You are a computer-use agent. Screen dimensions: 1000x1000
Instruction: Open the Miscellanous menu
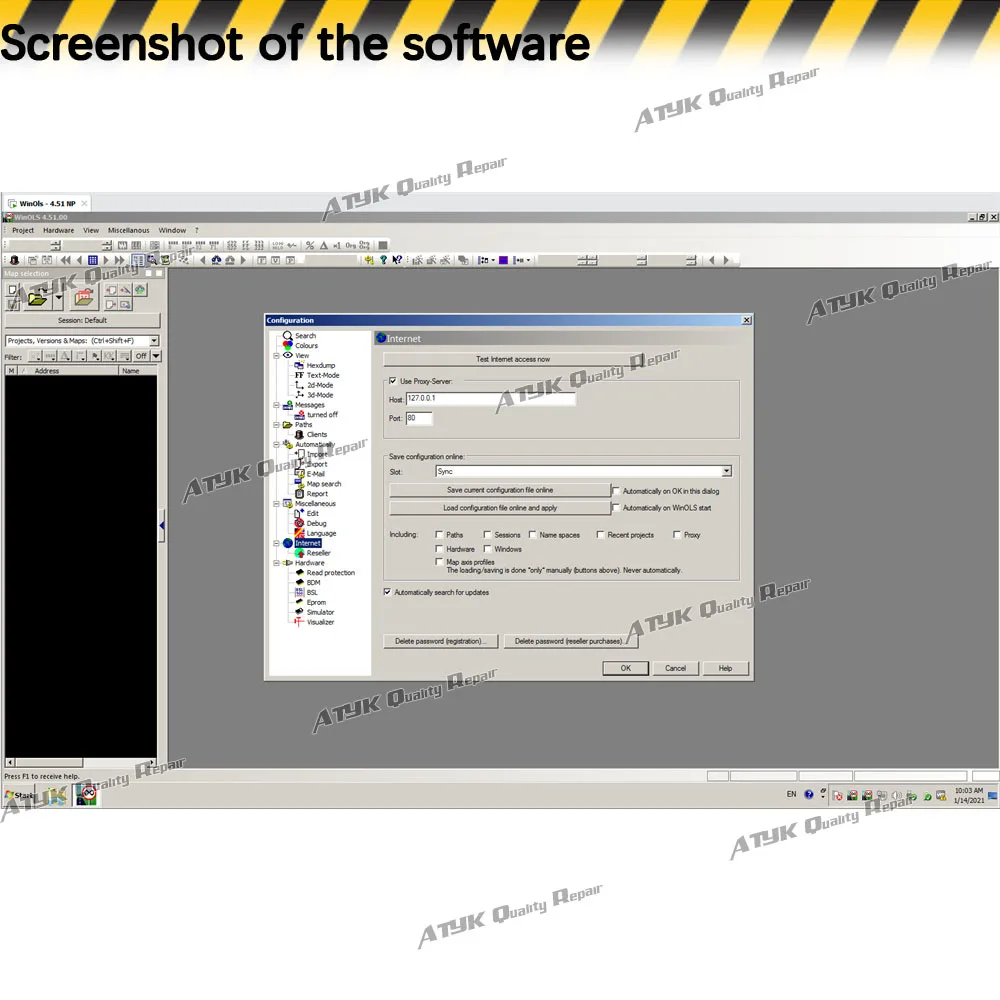click(x=128, y=230)
